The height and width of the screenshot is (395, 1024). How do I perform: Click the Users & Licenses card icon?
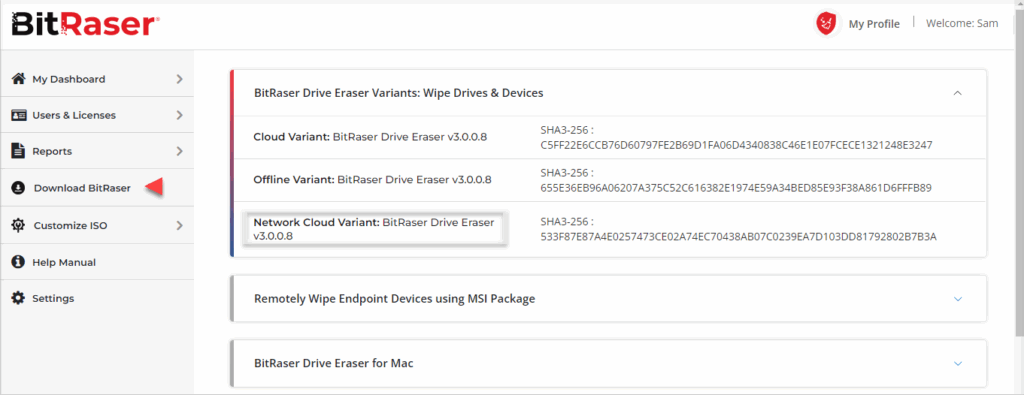pos(19,115)
